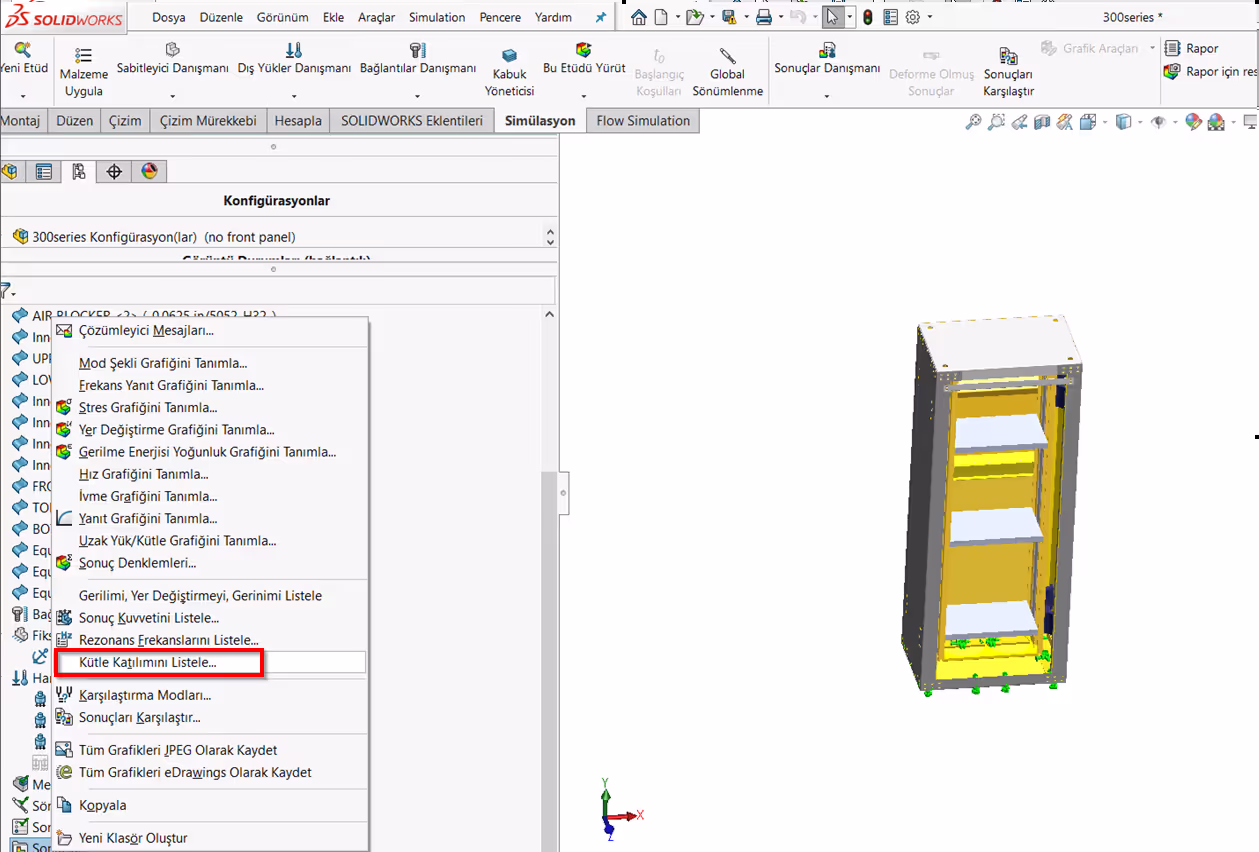Viewport: 1259px width, 852px height.
Task: Click the Rapor button
Action: [1191, 48]
